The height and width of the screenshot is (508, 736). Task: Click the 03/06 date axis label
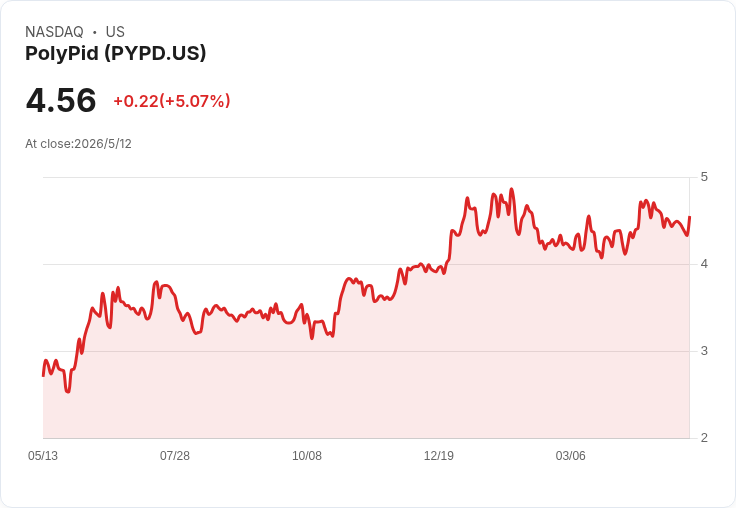(x=571, y=456)
